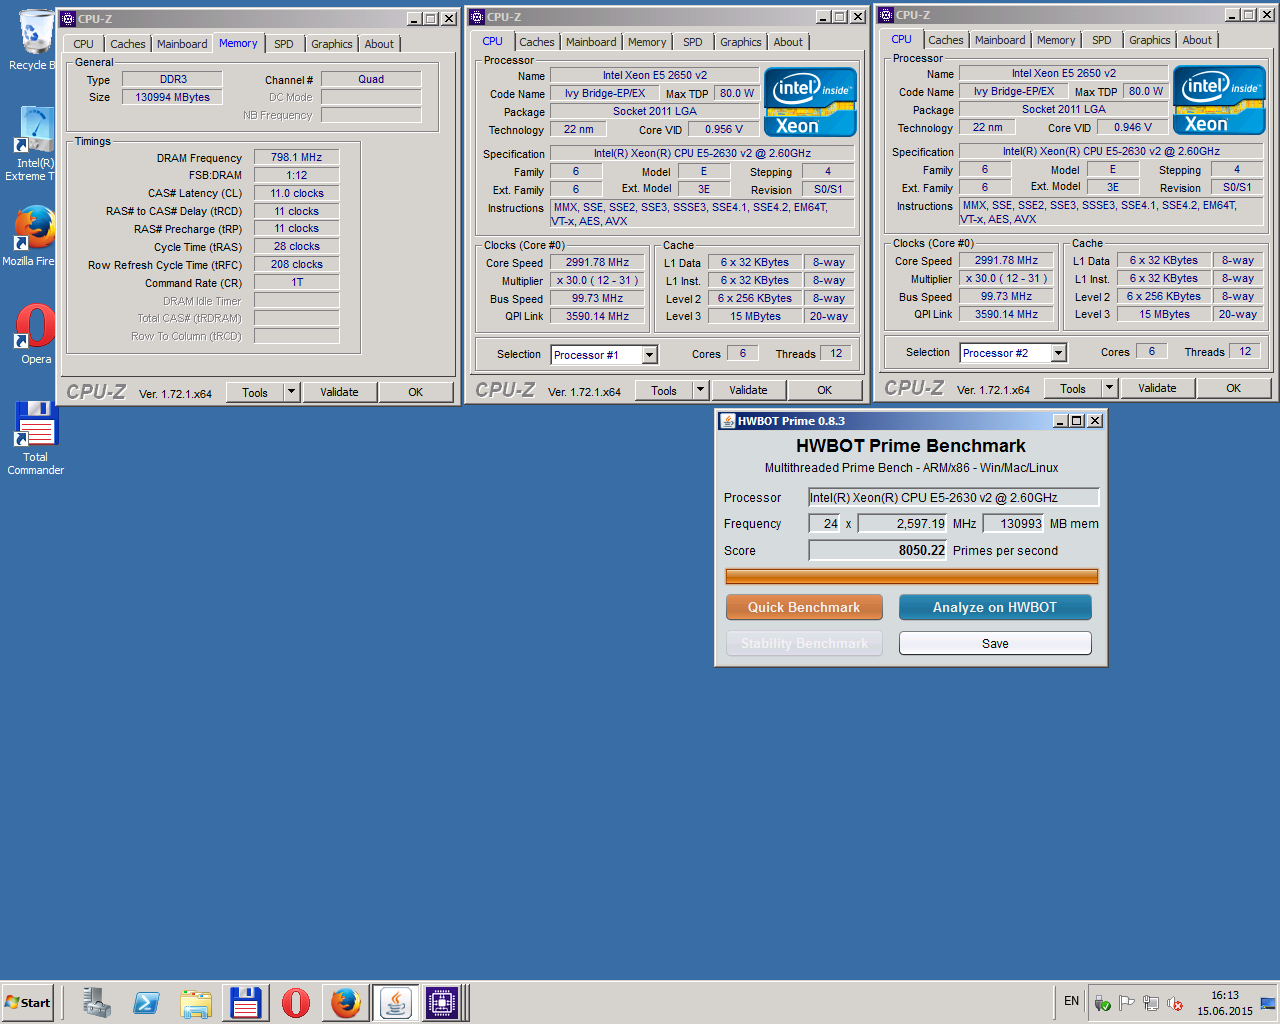Open Tools dropdown arrow in the Processor #2 window
Viewport: 1280px width, 1024px height.
(1110, 388)
